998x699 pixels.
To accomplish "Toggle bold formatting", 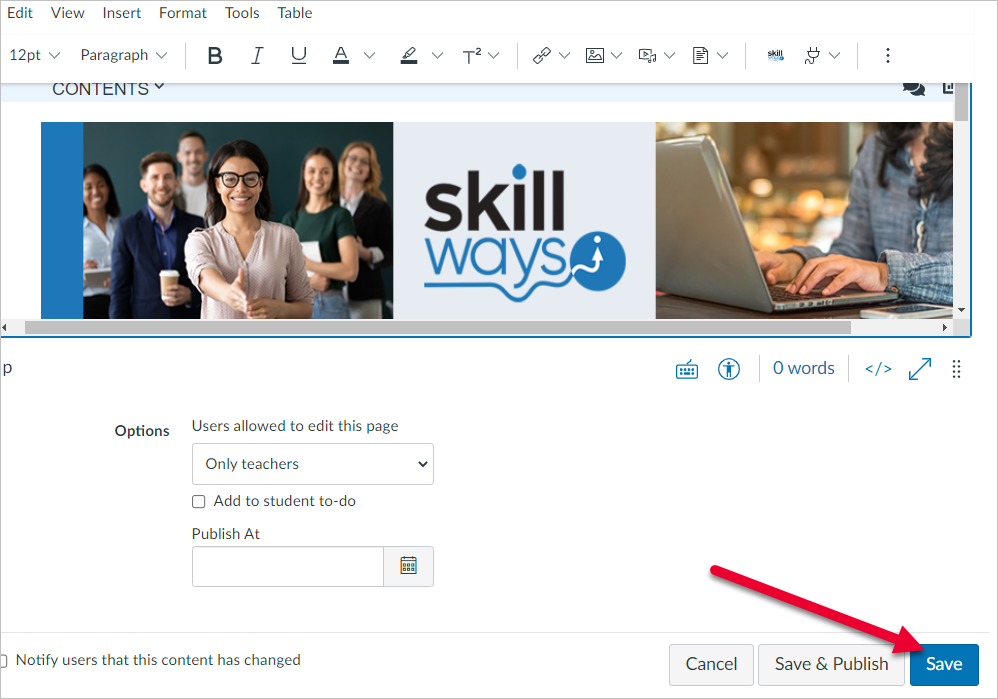I will (x=215, y=56).
